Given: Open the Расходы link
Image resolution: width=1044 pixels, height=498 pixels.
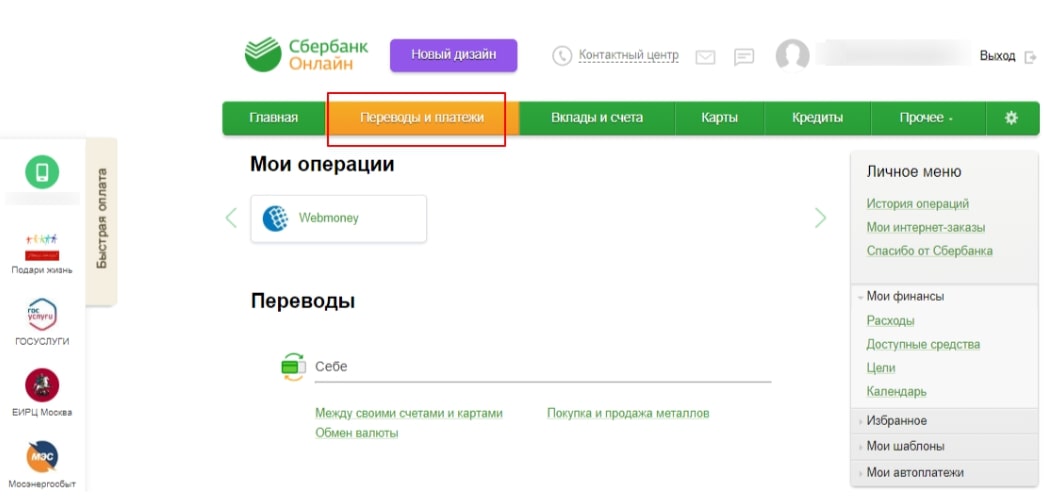Looking at the screenshot, I should tap(890, 321).
